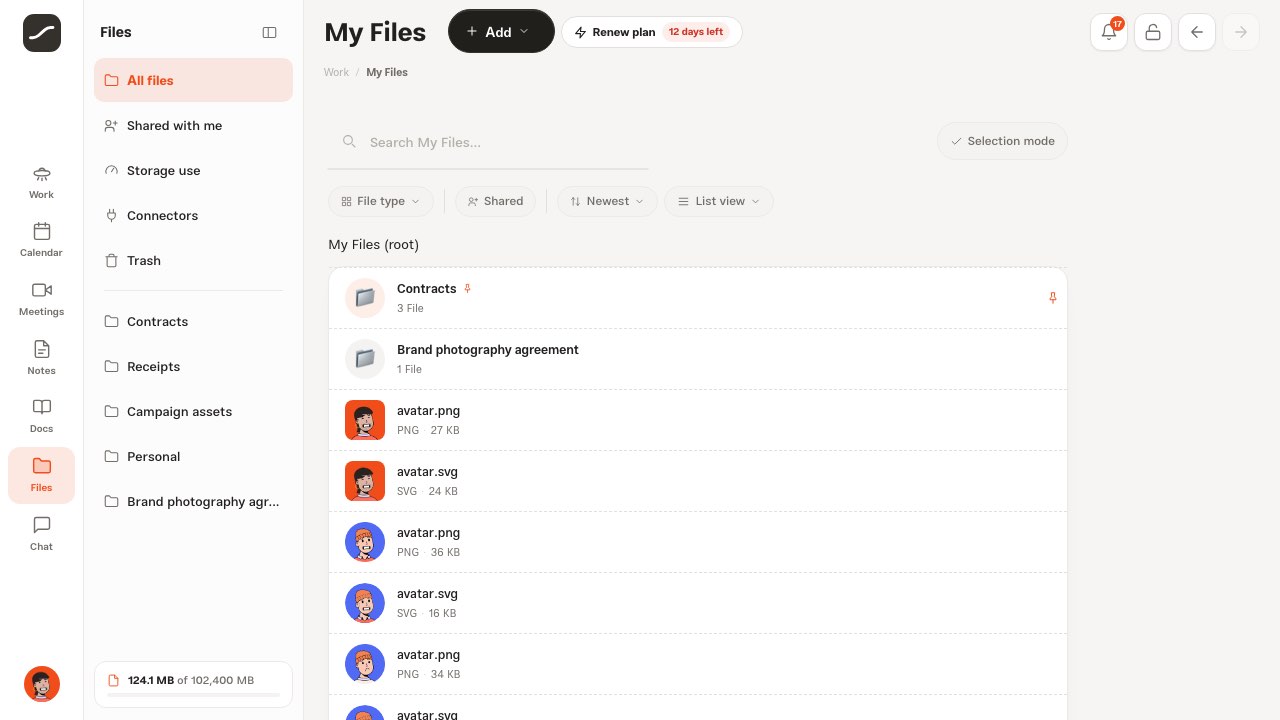Collapse the Files sidebar panel
The height and width of the screenshot is (720, 1280).
click(269, 32)
